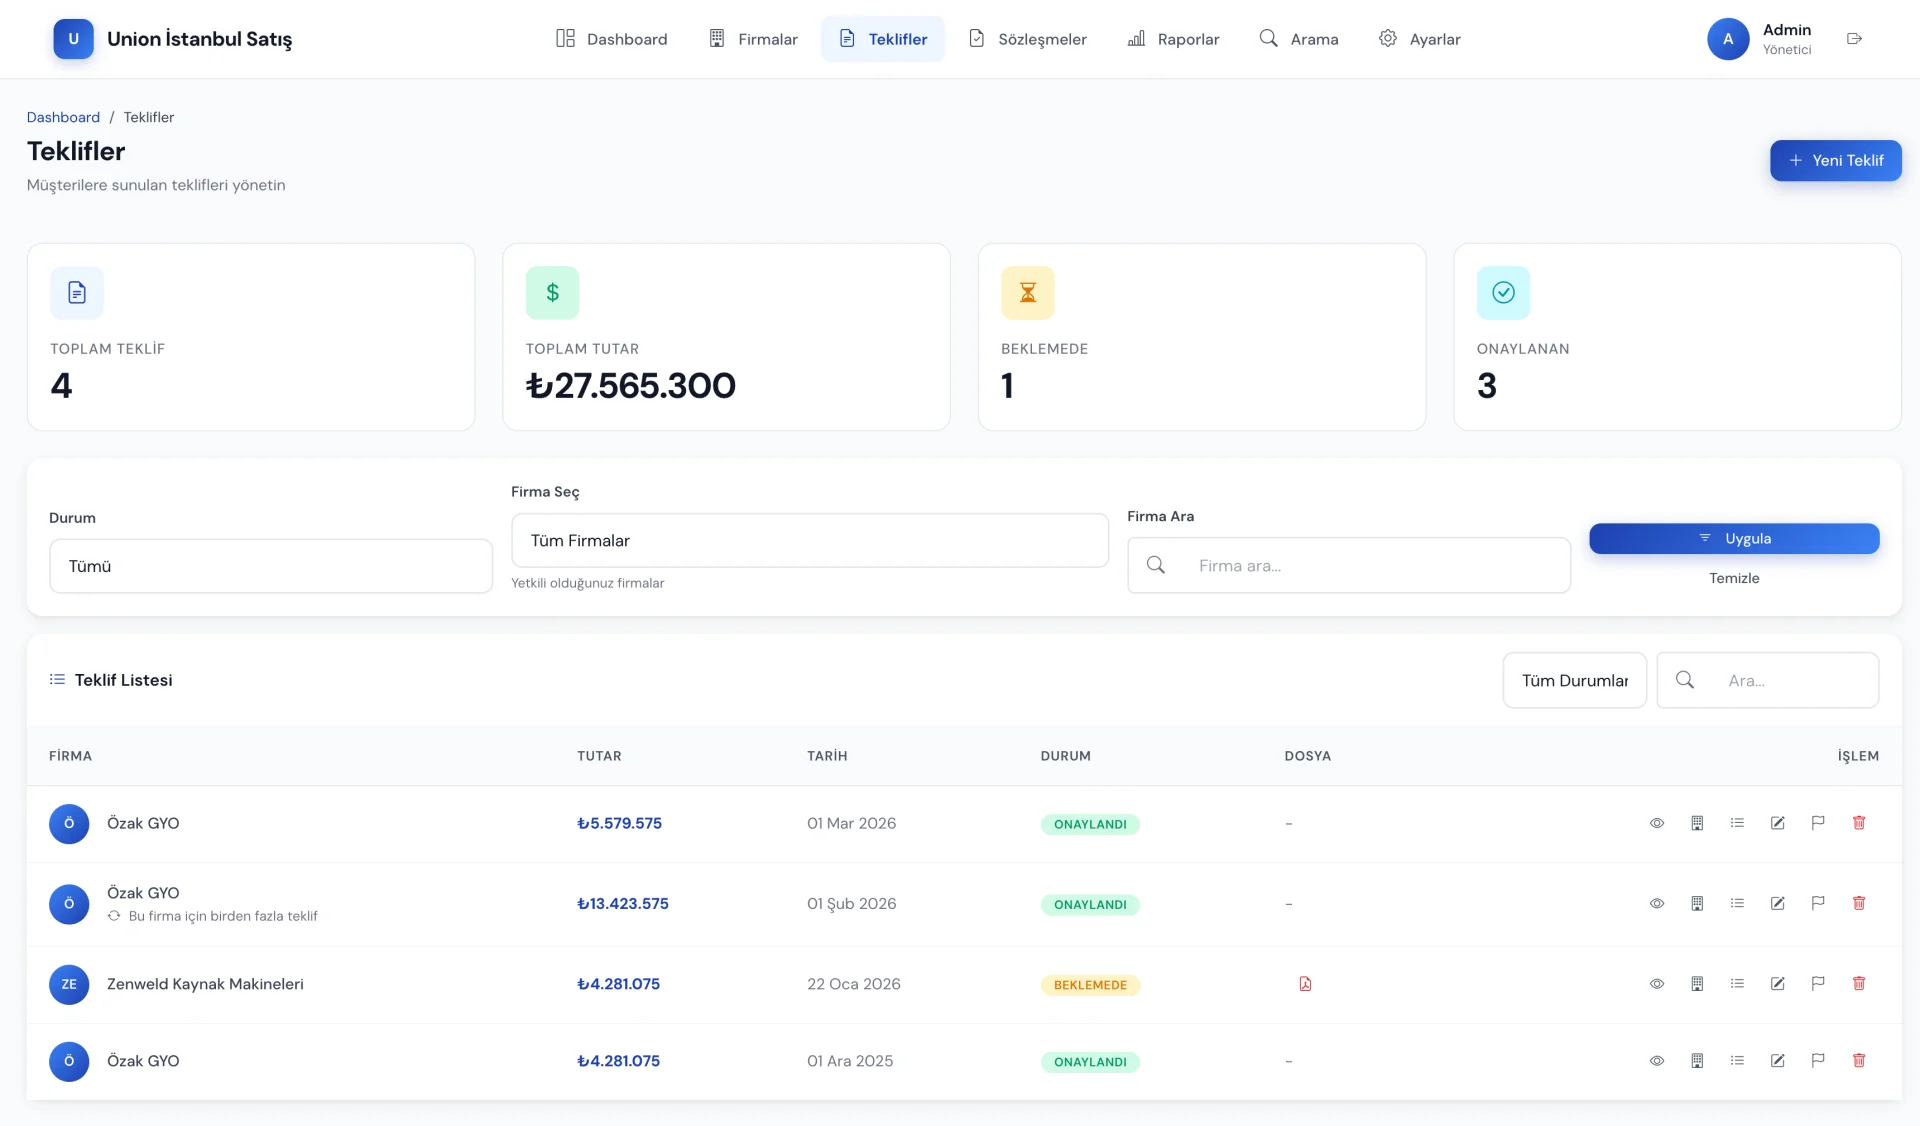This screenshot has height=1126, width=1920.
Task: Open the red PDF file for the Zenweld offer
Action: pyautogui.click(x=1305, y=984)
